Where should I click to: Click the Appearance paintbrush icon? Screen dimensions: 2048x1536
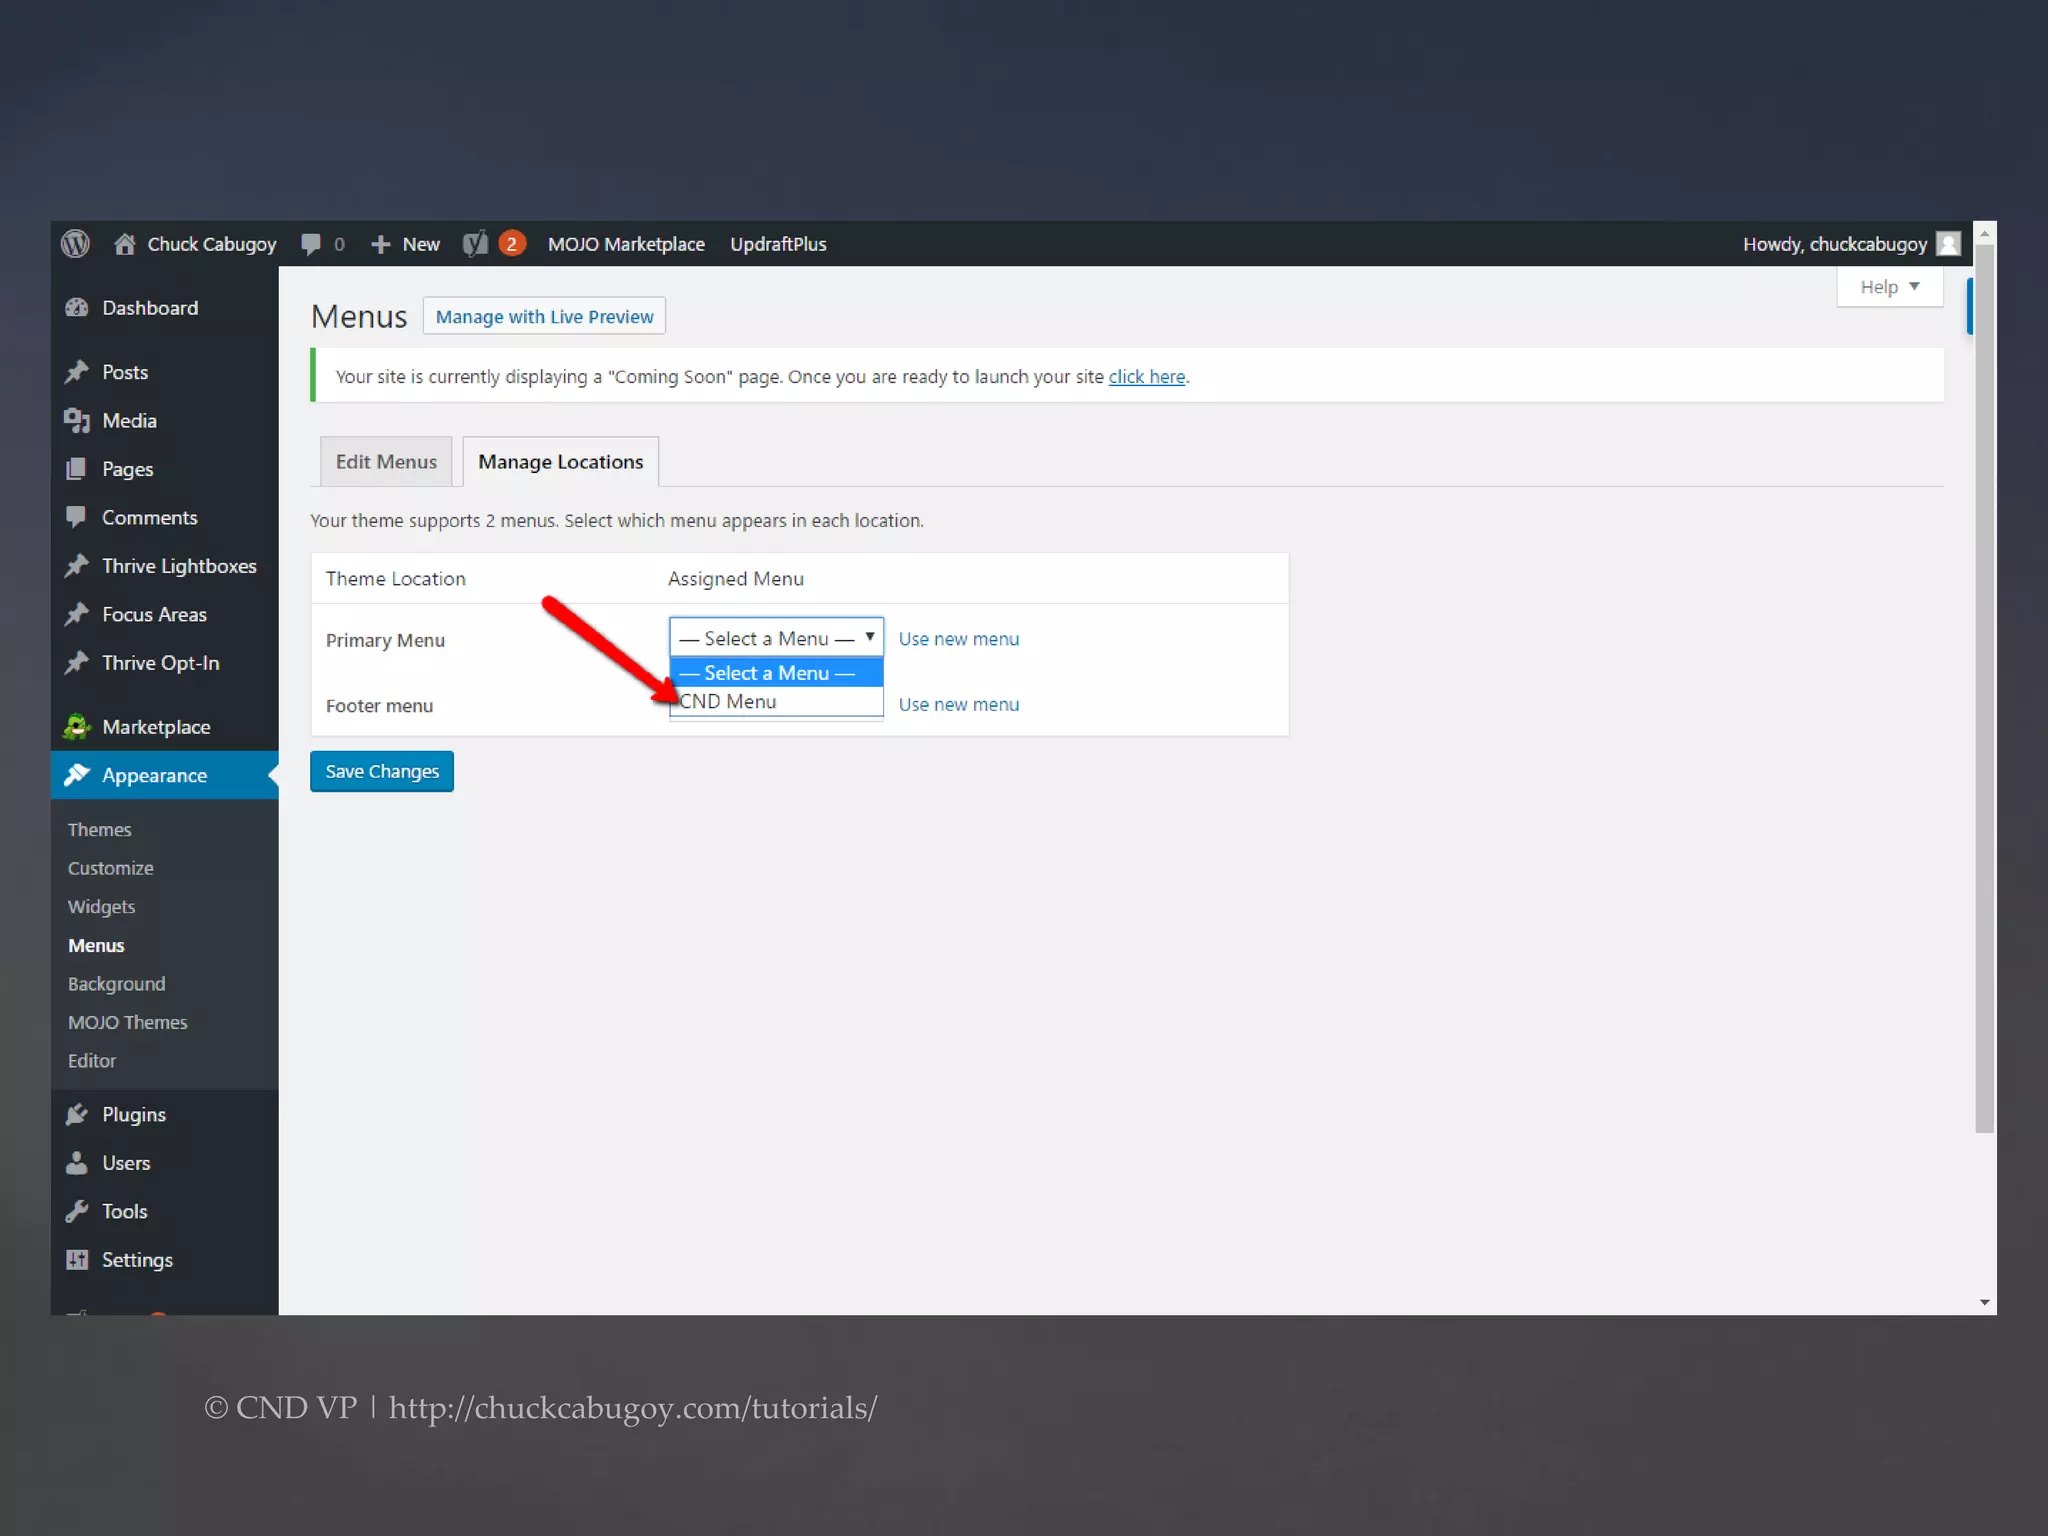coord(77,775)
